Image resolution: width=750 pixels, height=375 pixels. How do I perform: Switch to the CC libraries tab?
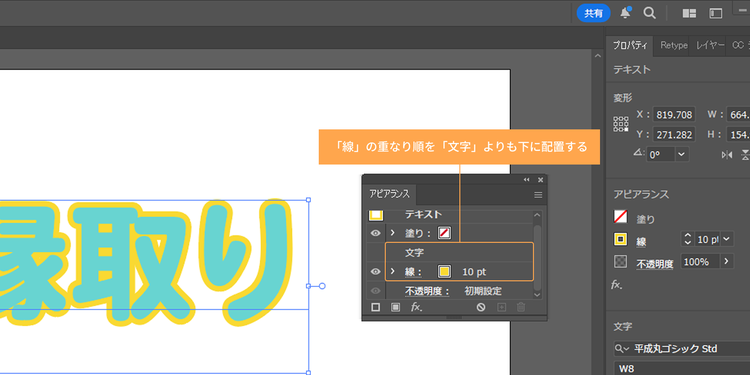click(739, 45)
